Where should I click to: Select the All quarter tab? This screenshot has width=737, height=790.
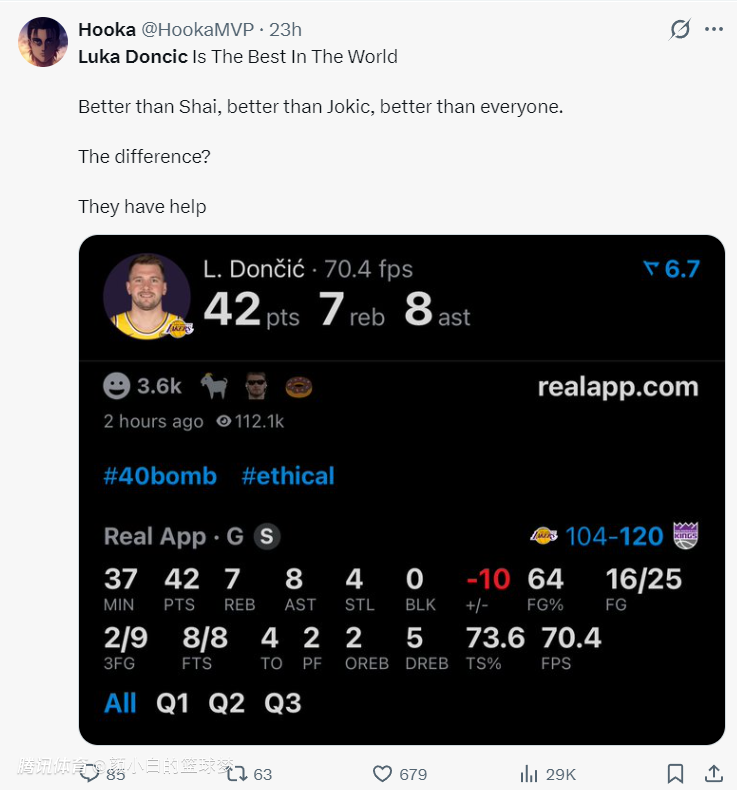click(120, 703)
